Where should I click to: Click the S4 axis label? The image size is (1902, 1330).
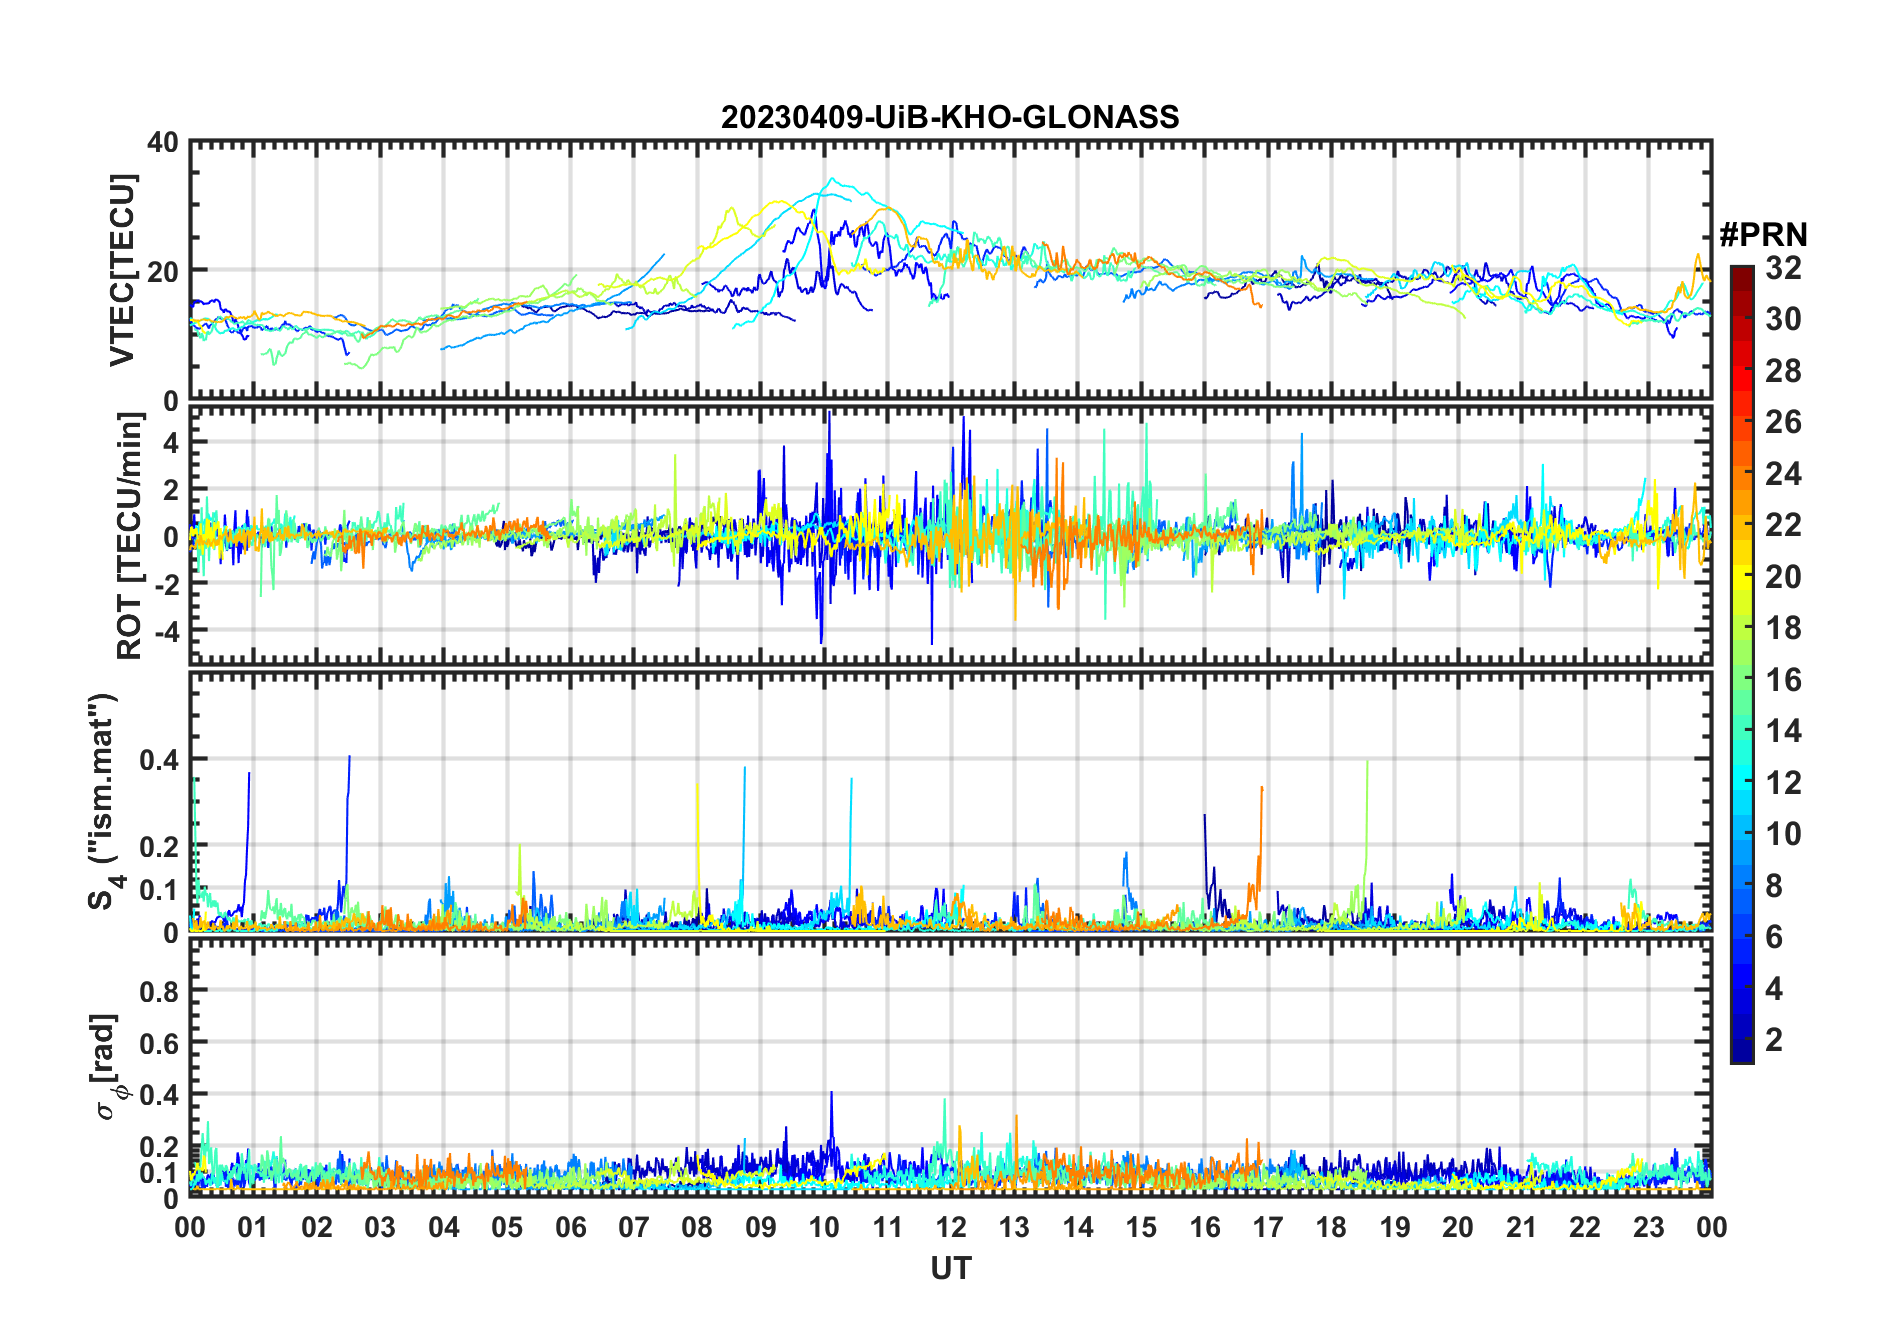click(x=104, y=801)
